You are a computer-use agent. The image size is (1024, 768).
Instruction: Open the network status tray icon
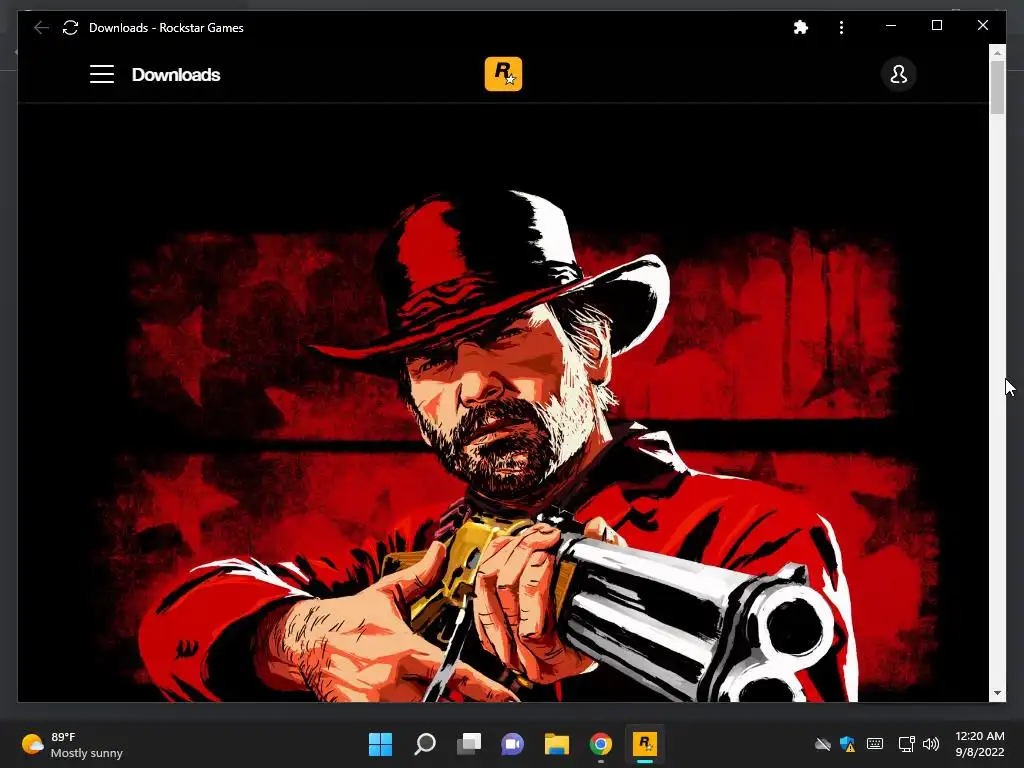(x=906, y=744)
